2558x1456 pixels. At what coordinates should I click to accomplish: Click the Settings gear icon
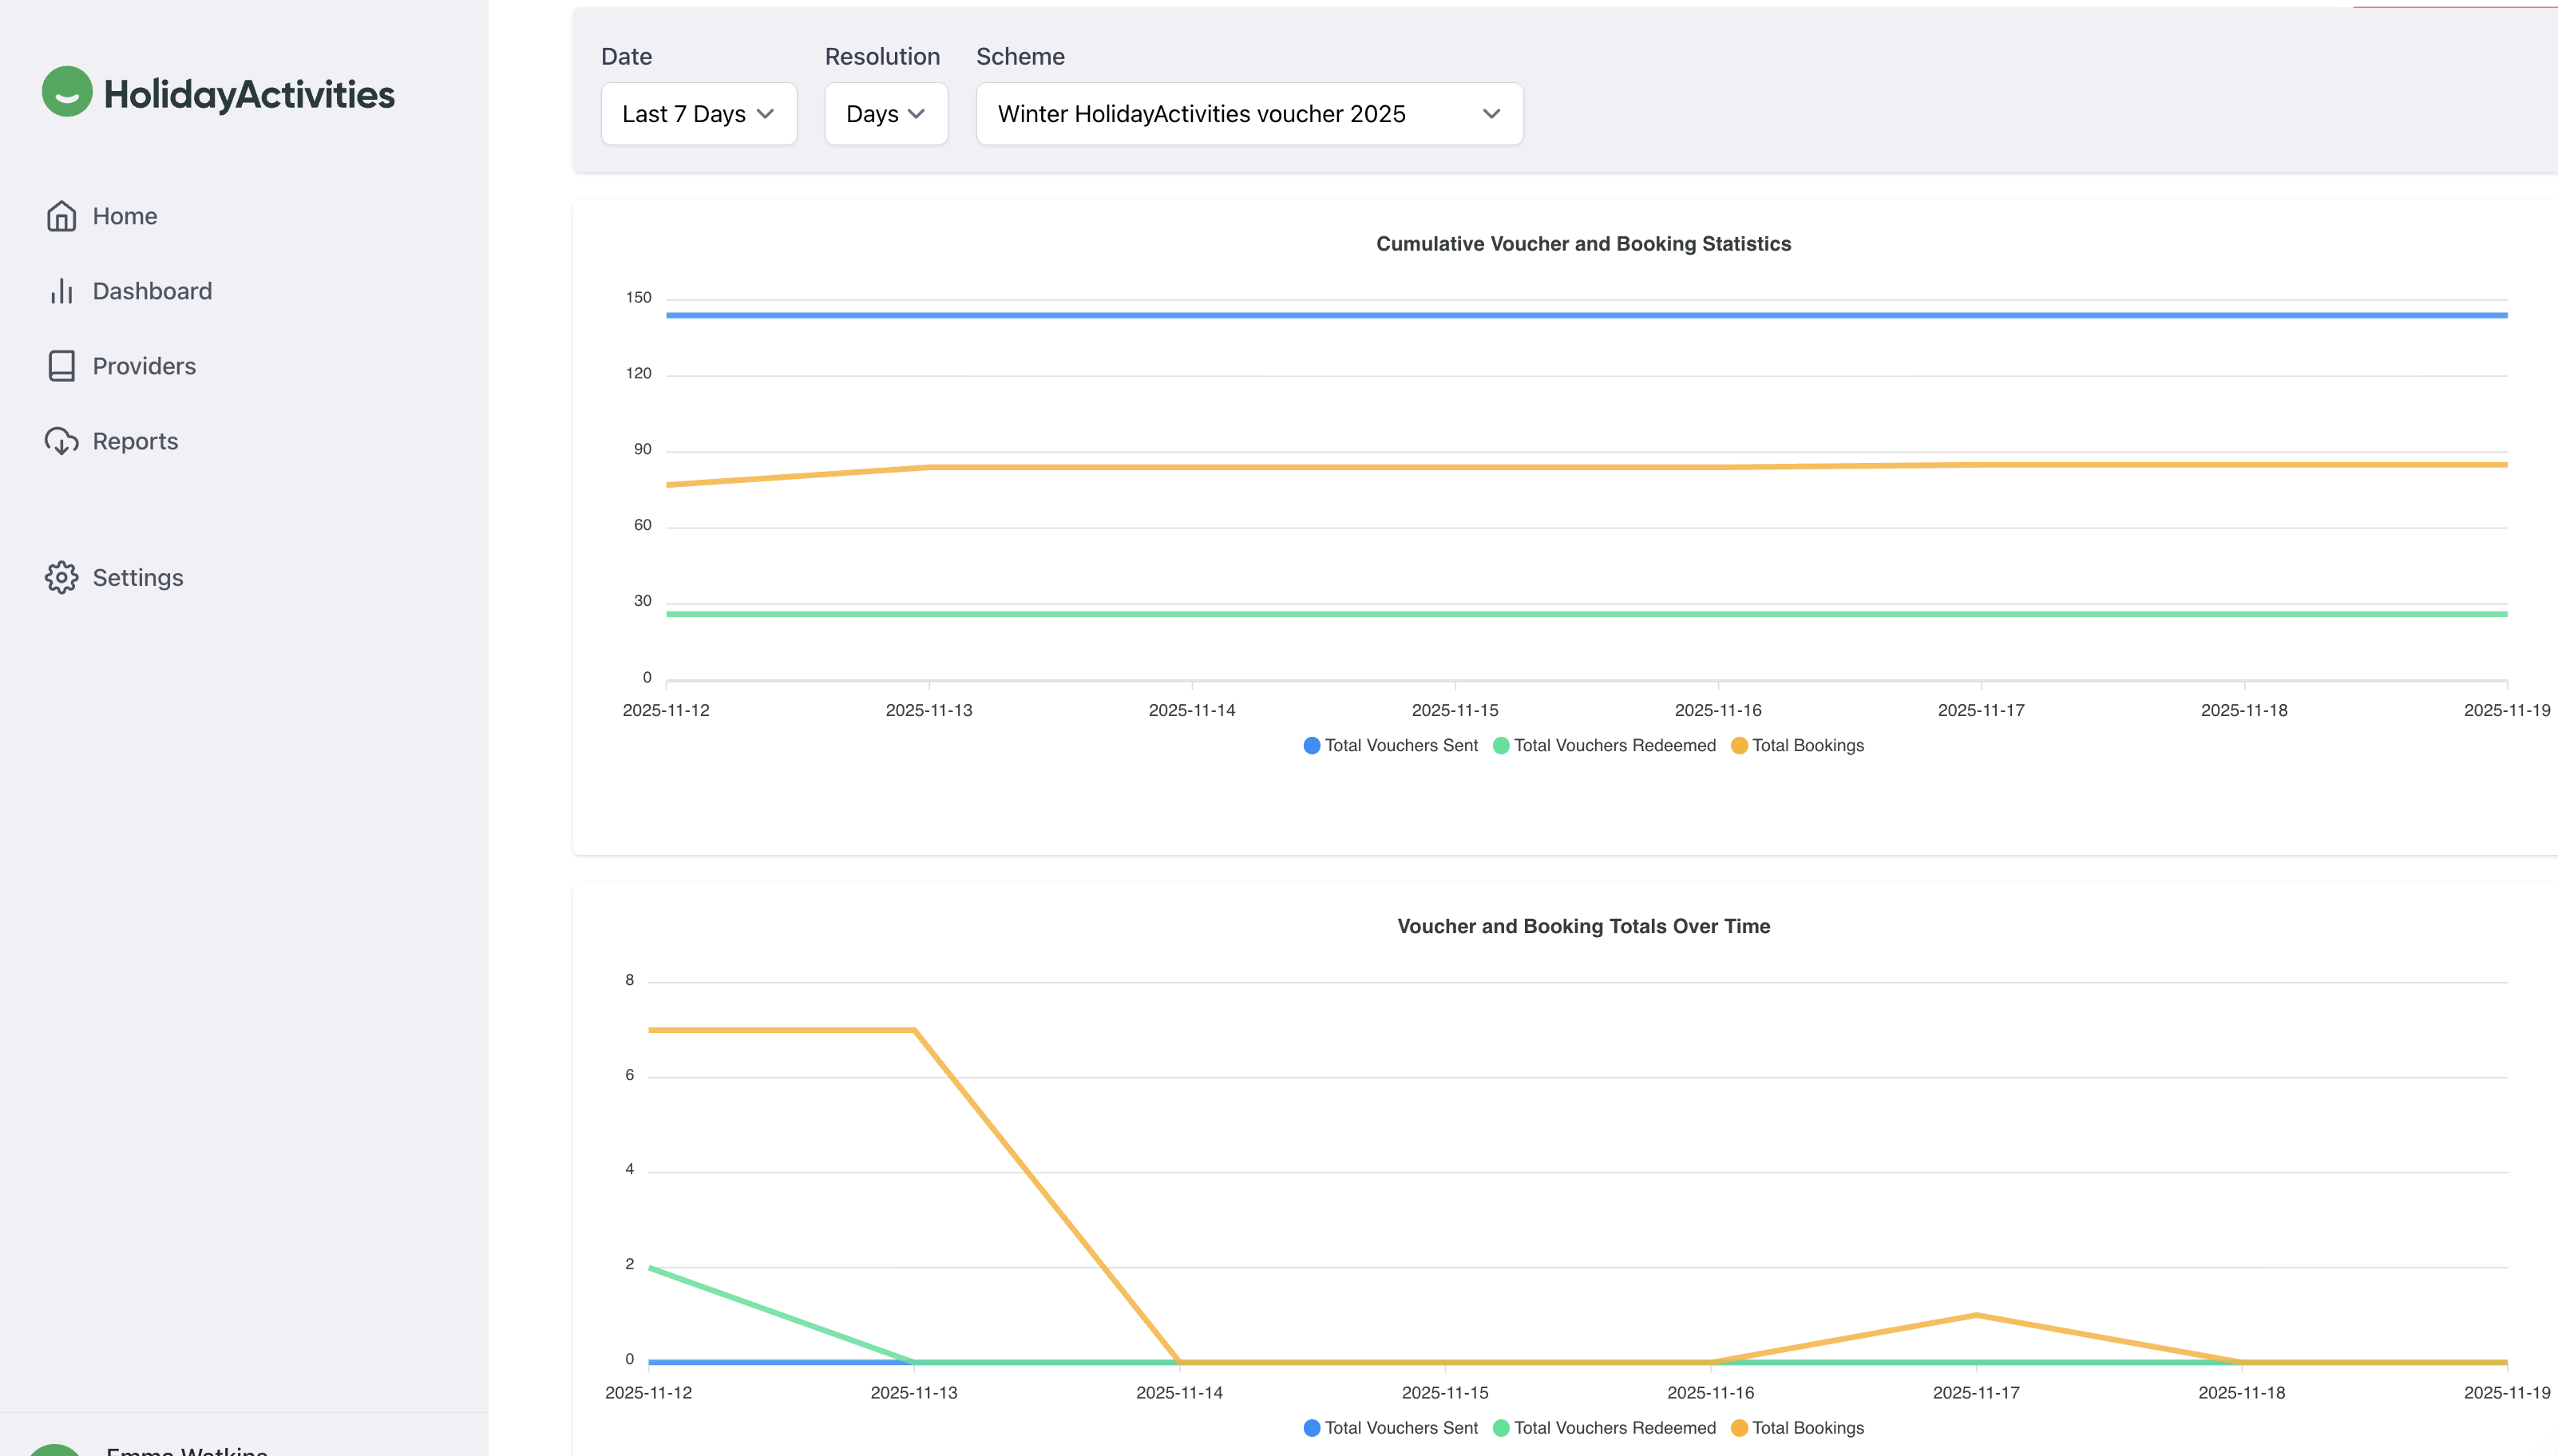point(61,577)
